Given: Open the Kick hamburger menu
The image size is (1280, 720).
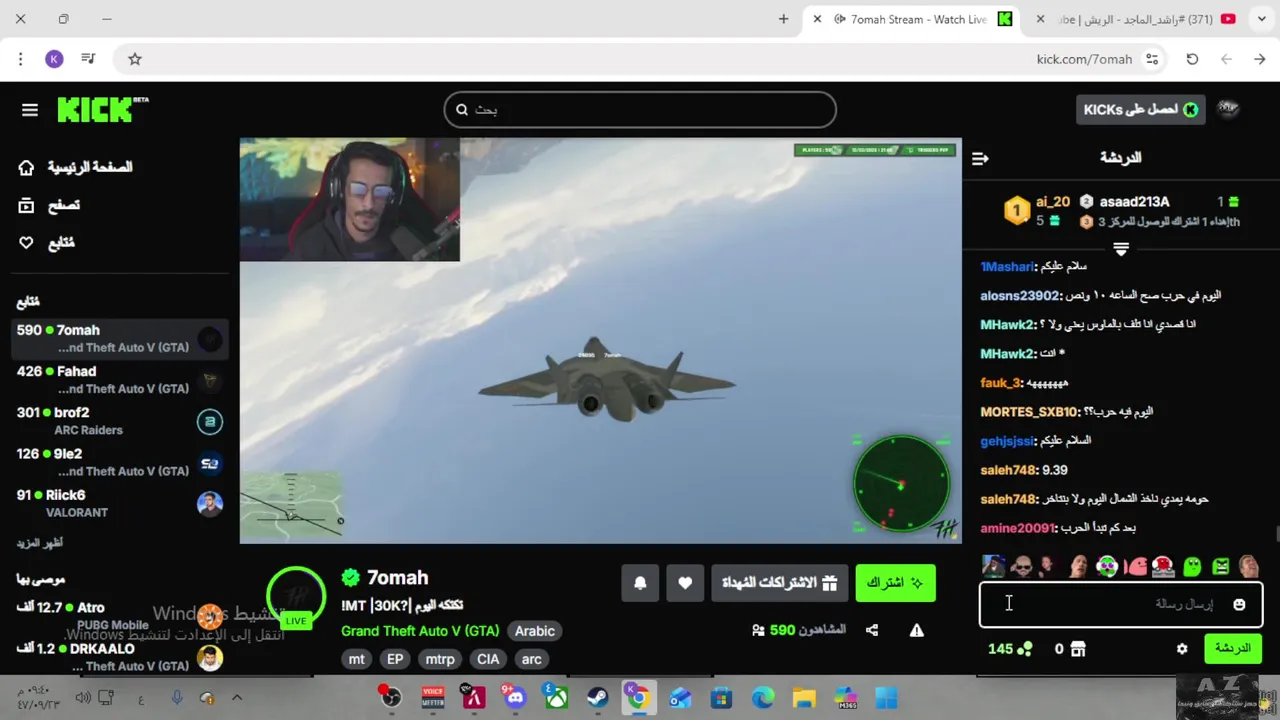Looking at the screenshot, I should pos(30,110).
